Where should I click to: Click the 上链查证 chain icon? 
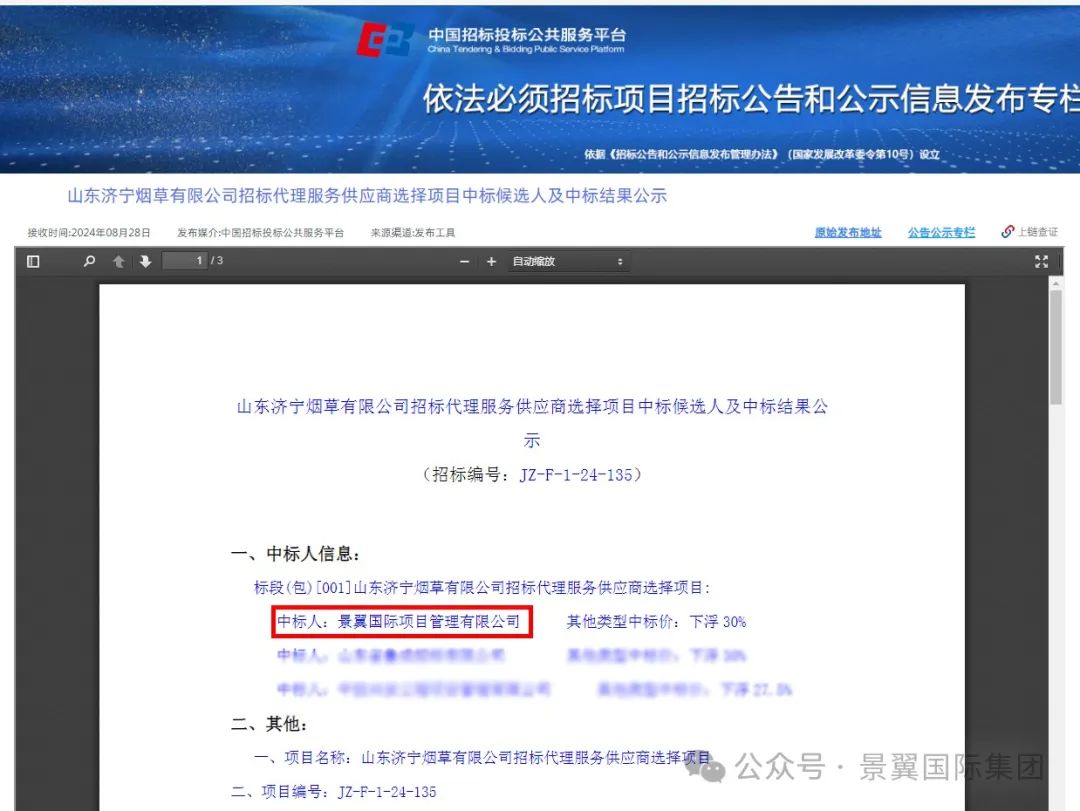[1008, 232]
